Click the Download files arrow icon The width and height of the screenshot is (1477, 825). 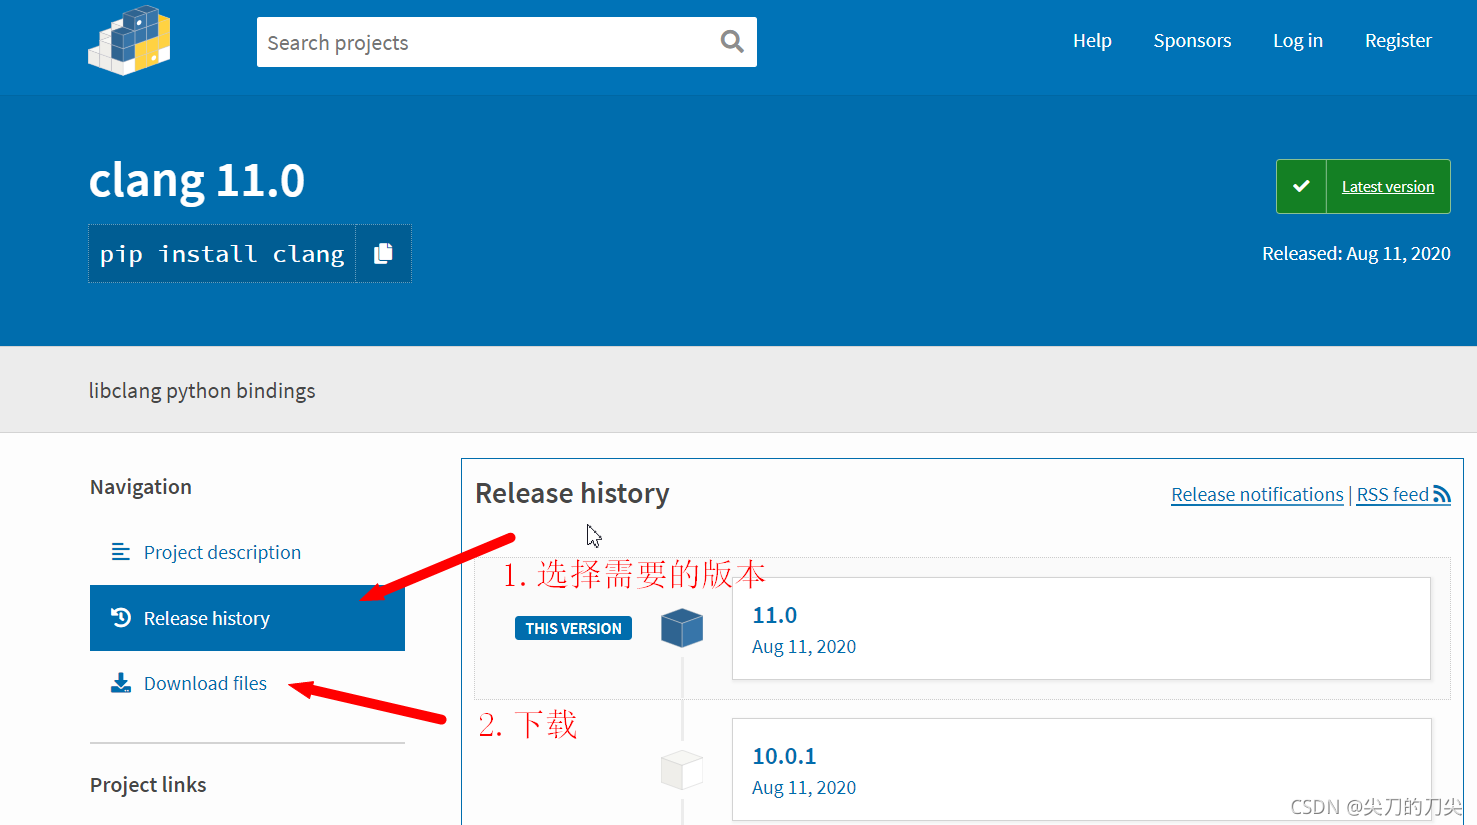pyautogui.click(x=121, y=683)
